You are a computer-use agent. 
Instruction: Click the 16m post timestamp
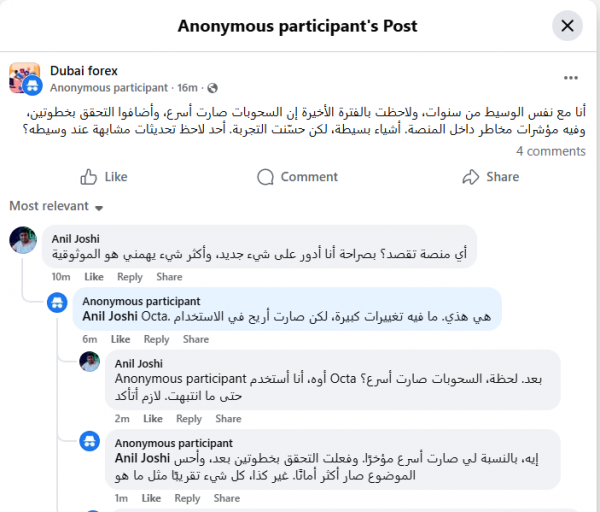click(x=187, y=88)
